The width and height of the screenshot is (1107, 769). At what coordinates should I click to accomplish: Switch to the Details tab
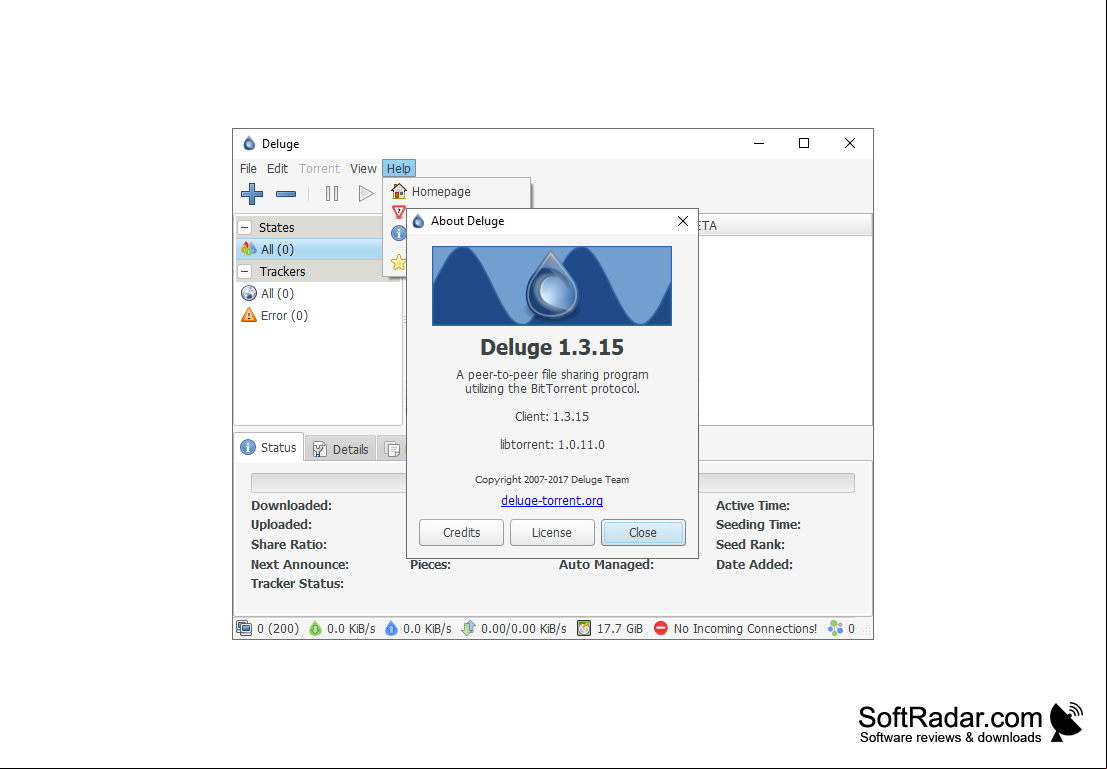click(341, 449)
